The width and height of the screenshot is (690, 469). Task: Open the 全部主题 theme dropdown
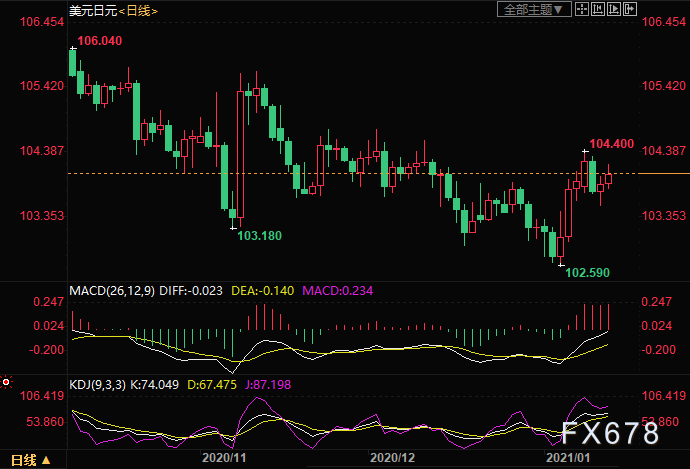[534, 9]
